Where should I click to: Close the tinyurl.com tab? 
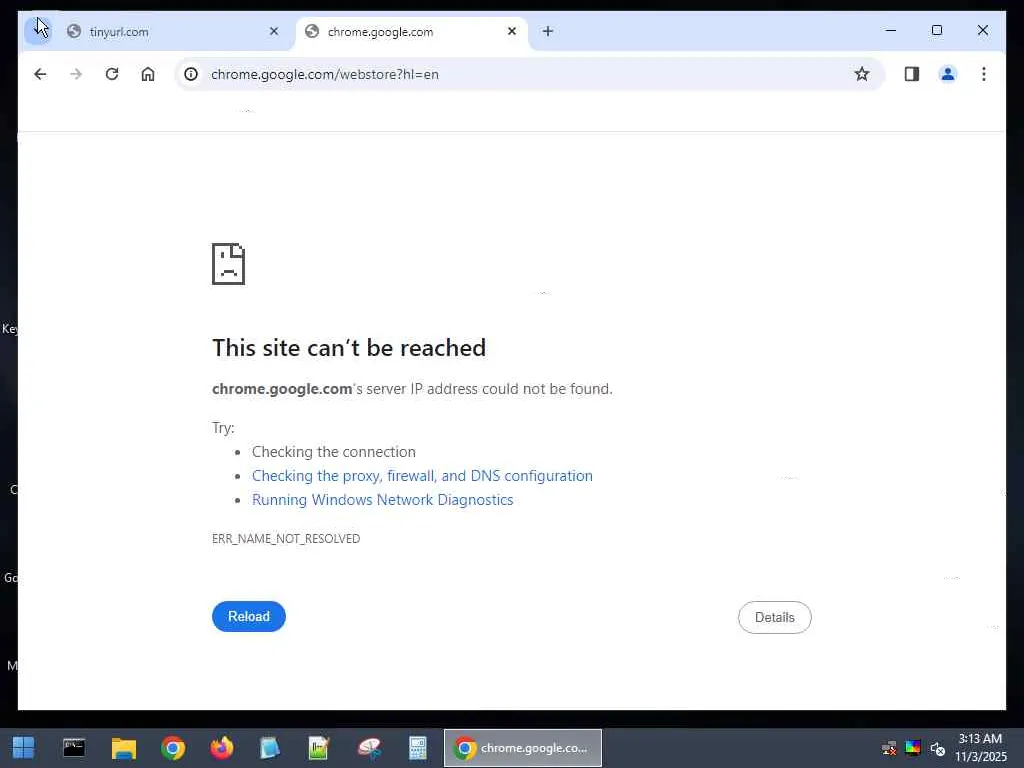point(274,31)
